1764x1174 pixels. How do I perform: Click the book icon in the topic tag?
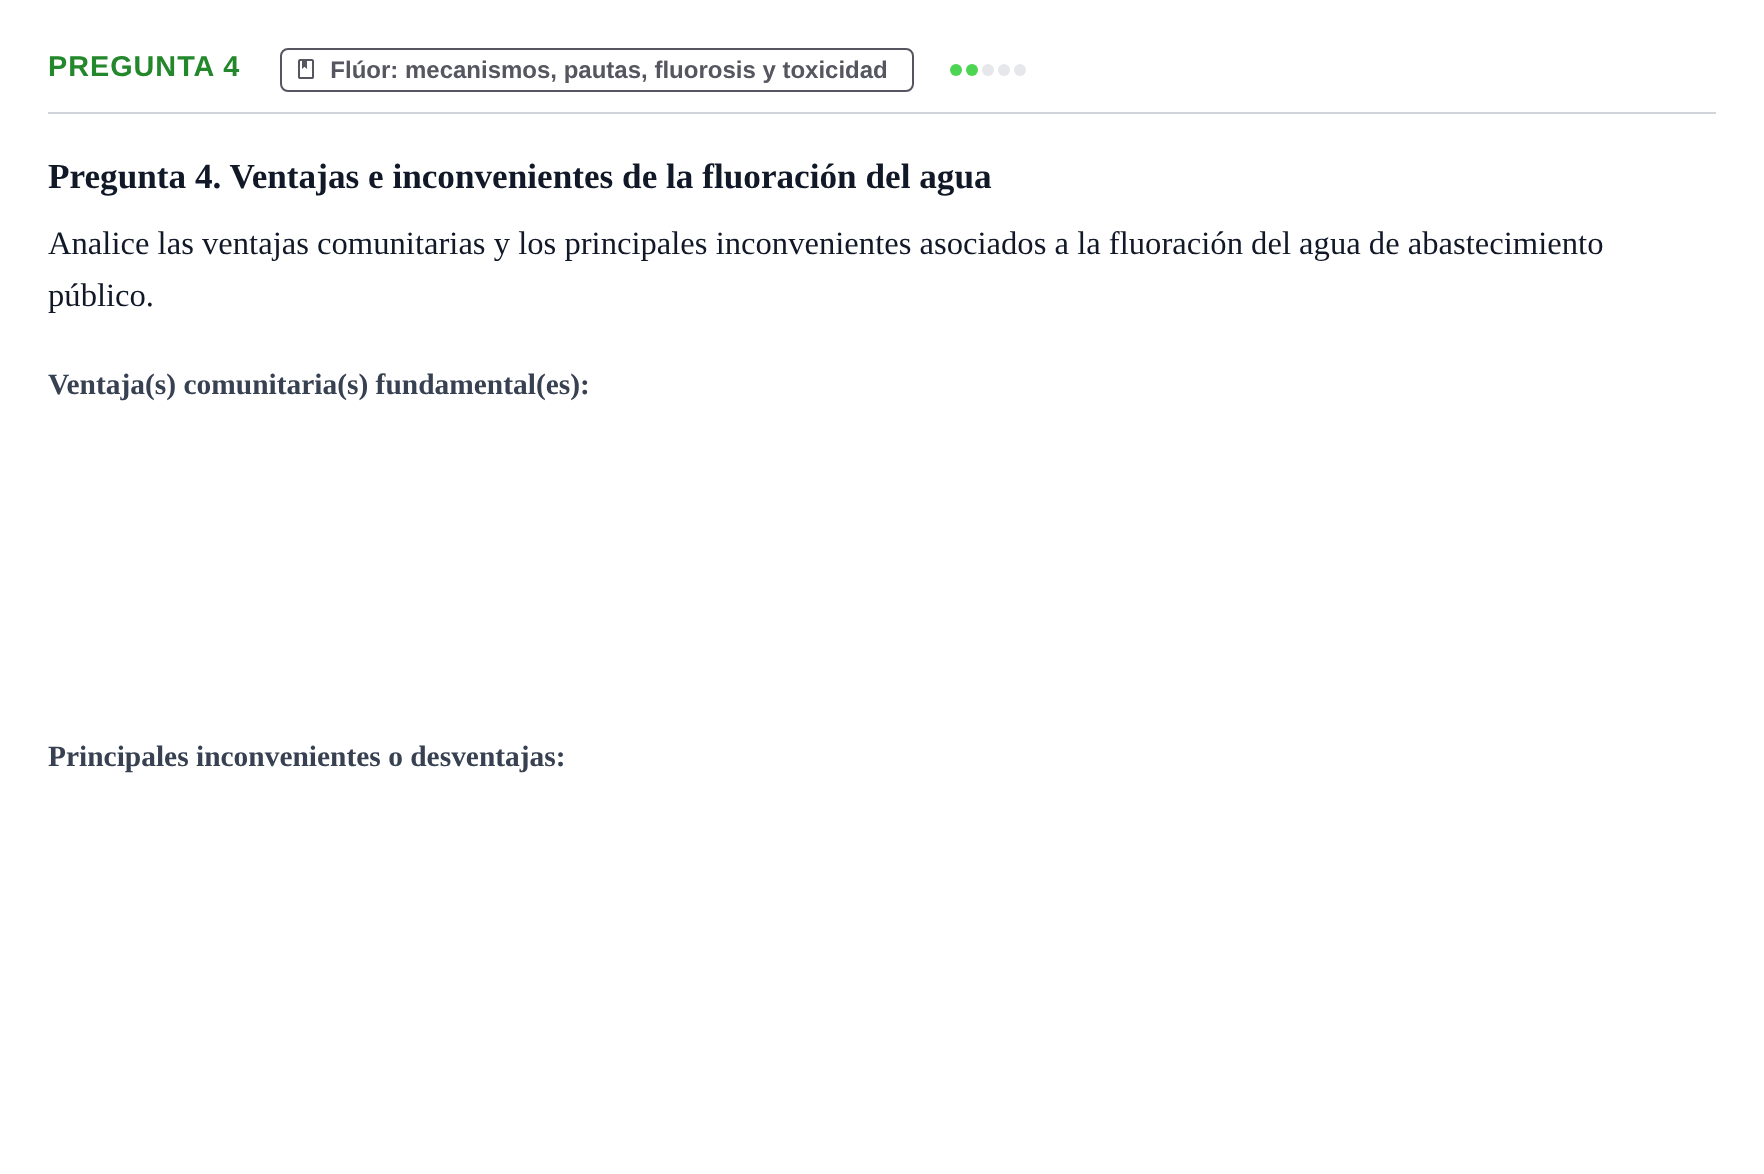coord(306,69)
